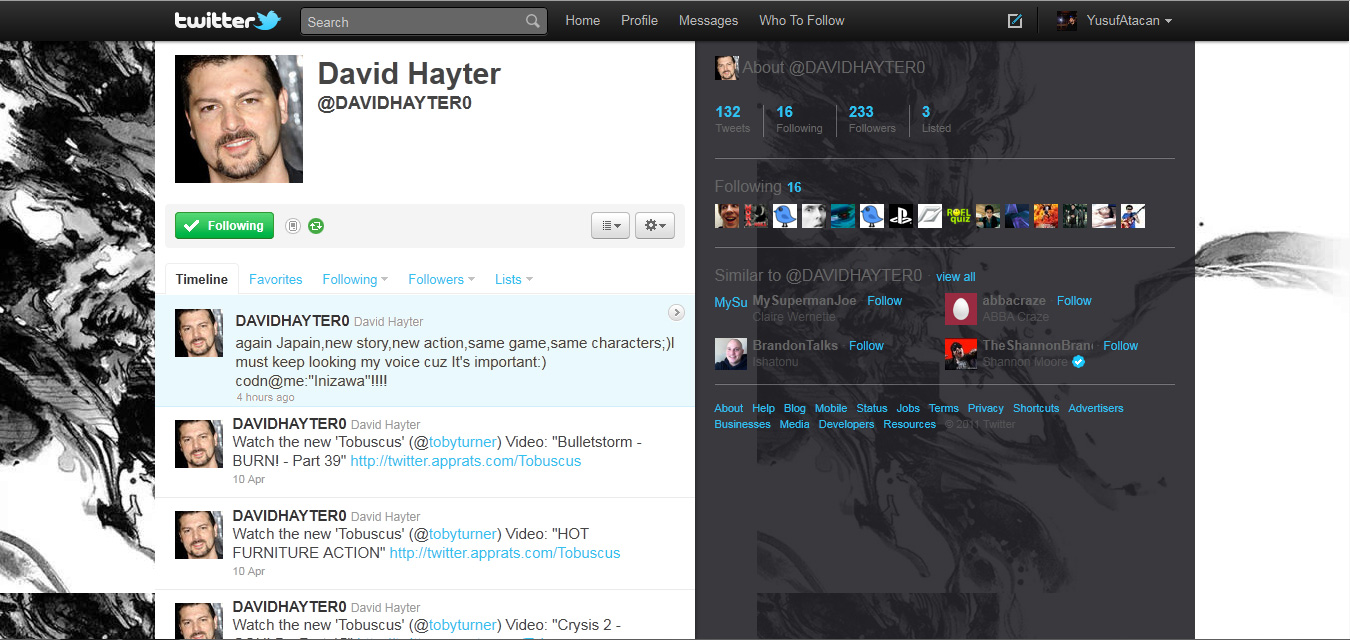1350x640 pixels.
Task: Toggle the green Following button
Action: coord(225,226)
